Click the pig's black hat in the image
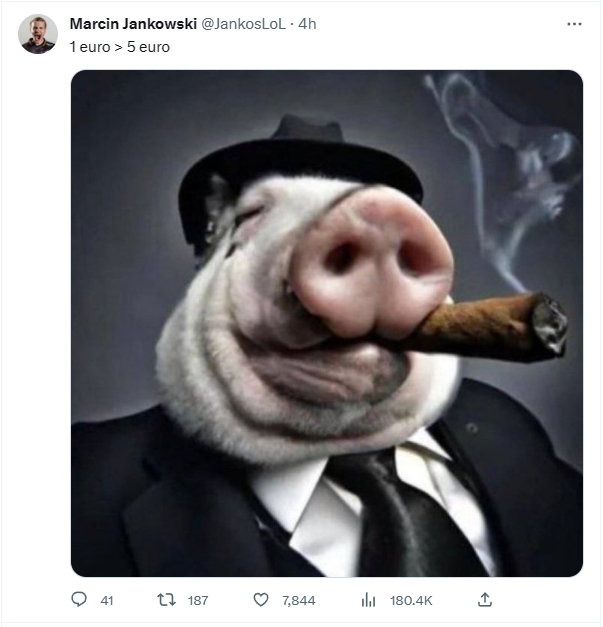This screenshot has height=627, width=603. click(300, 168)
